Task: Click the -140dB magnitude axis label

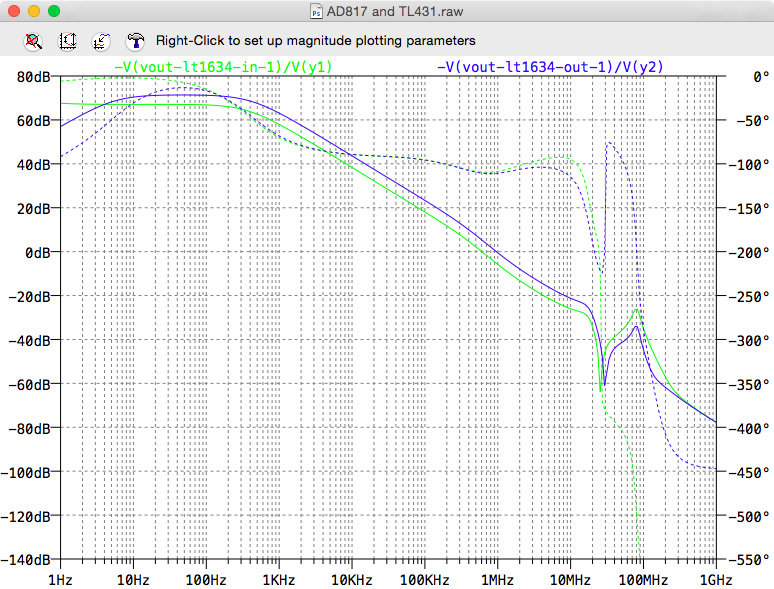Action: point(26,560)
